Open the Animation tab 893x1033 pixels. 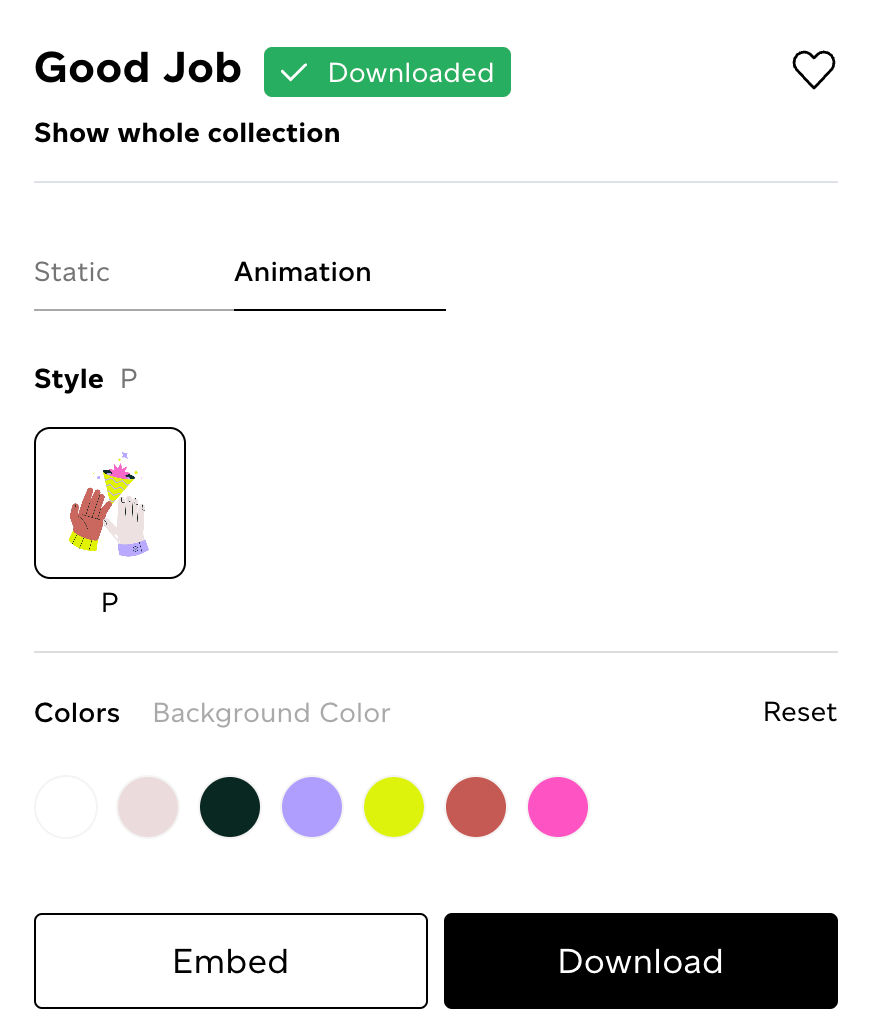click(x=303, y=271)
